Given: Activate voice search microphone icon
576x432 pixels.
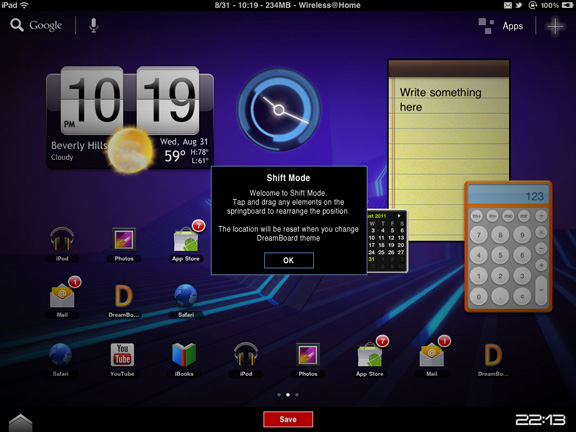Looking at the screenshot, I should [x=94, y=25].
